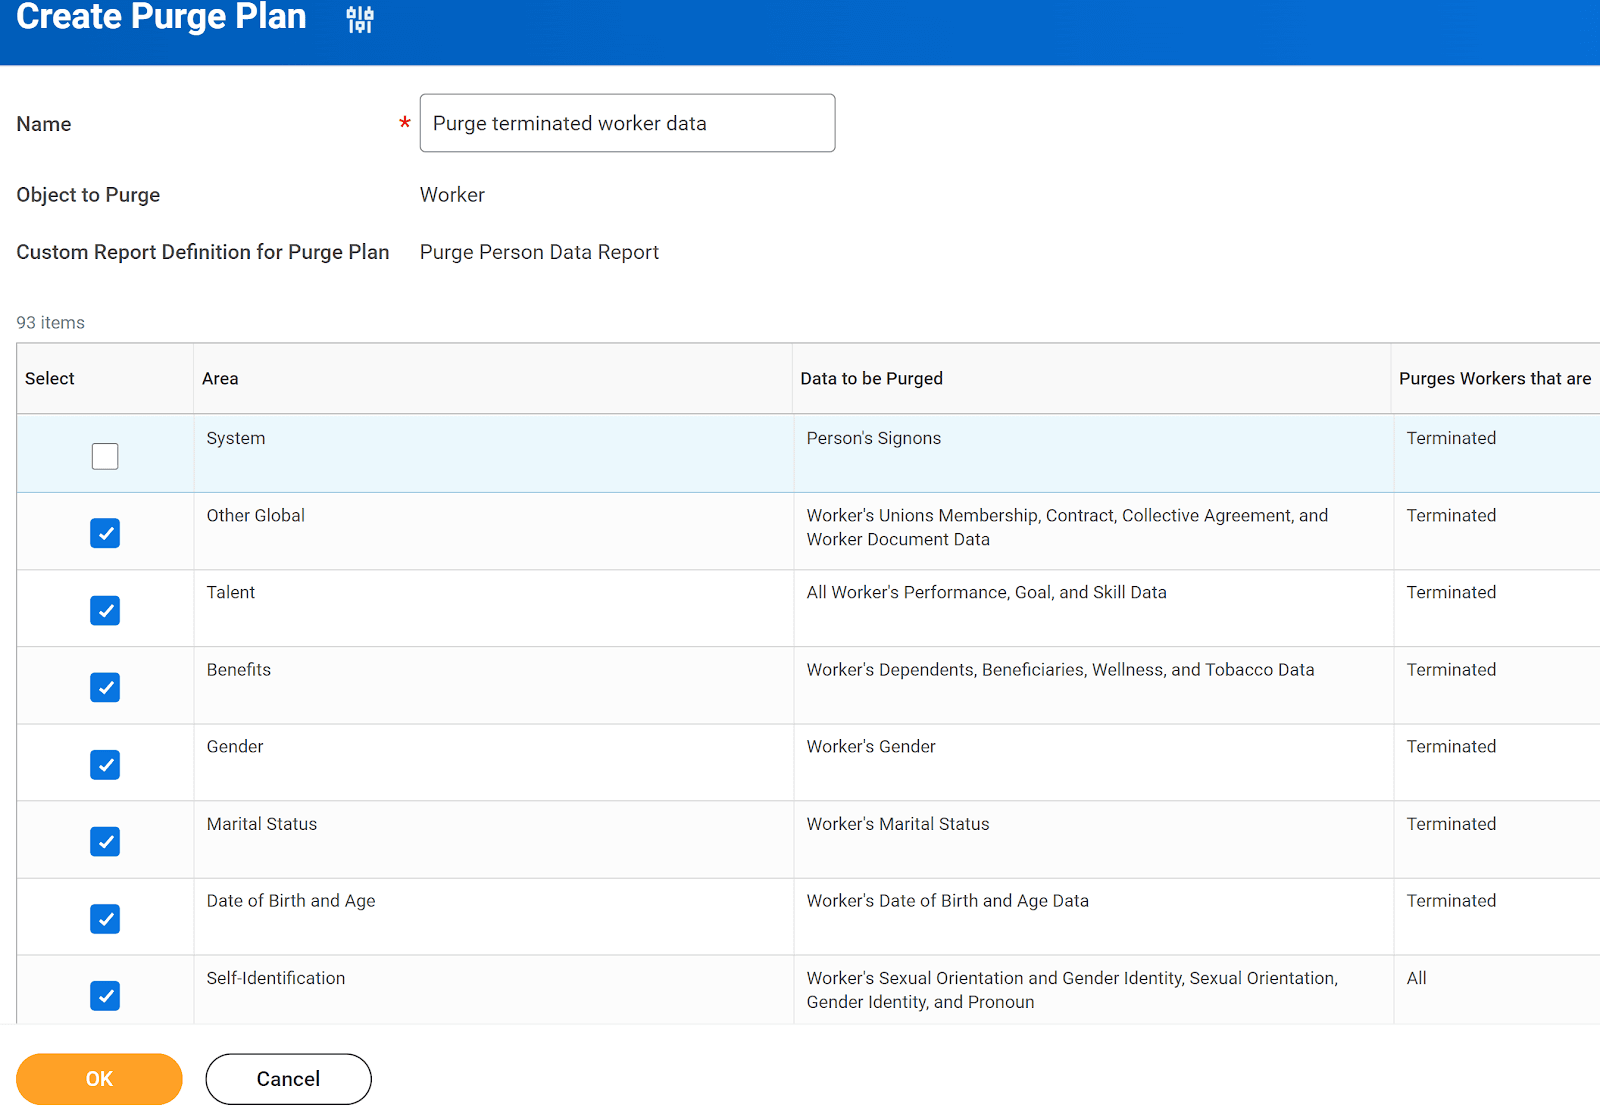
Task: Enable the System row checkbox
Action: tap(105, 455)
